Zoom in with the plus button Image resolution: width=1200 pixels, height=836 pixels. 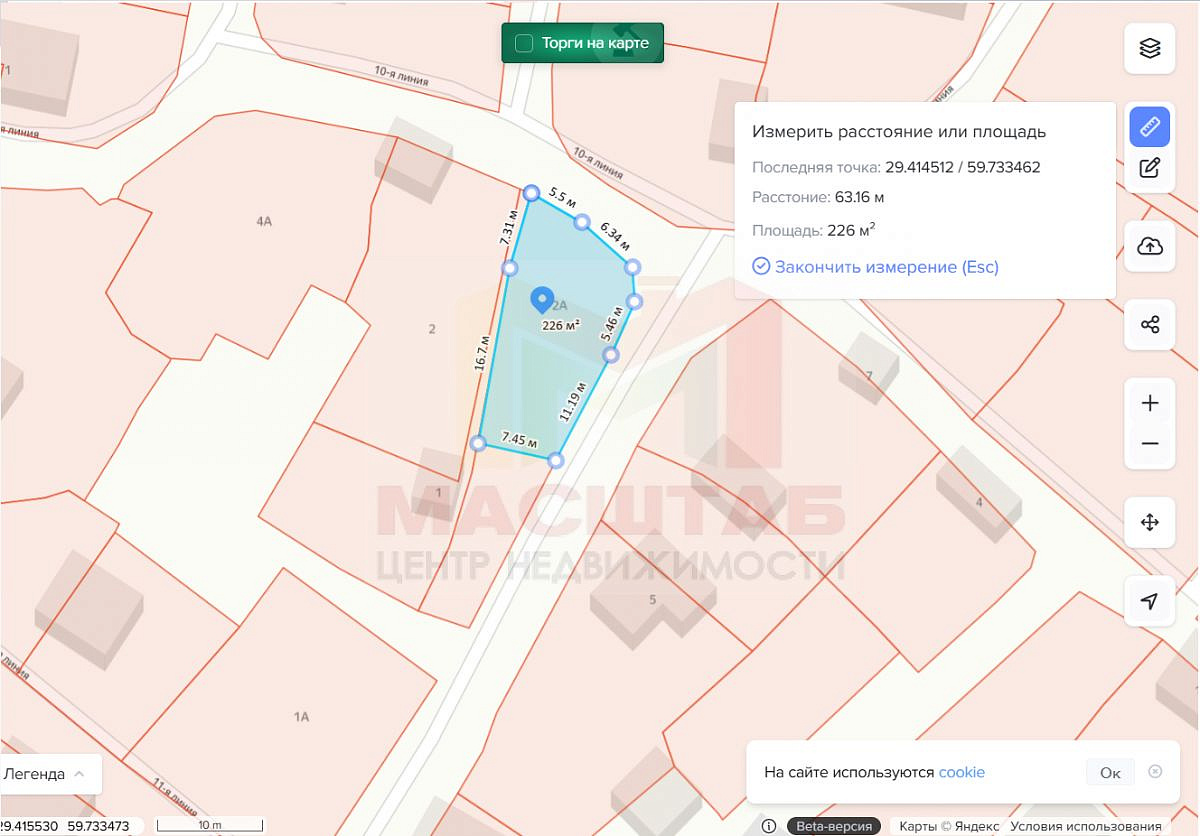1150,403
